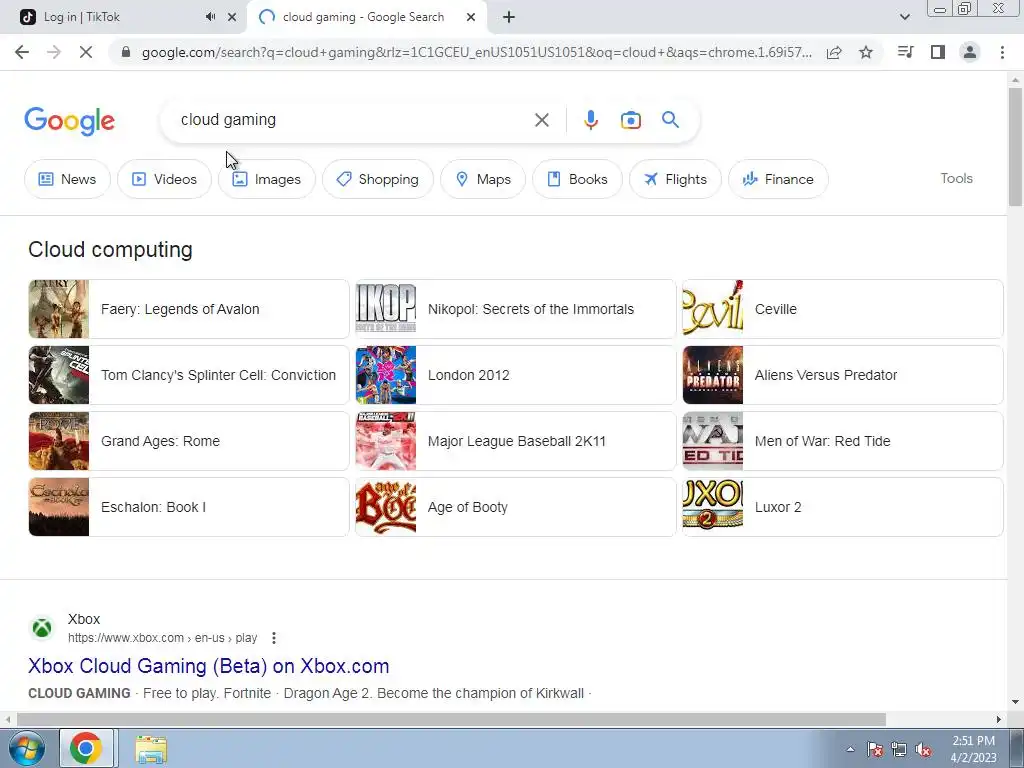
Task: Open tab search dropdown chevron
Action: [x=904, y=17]
